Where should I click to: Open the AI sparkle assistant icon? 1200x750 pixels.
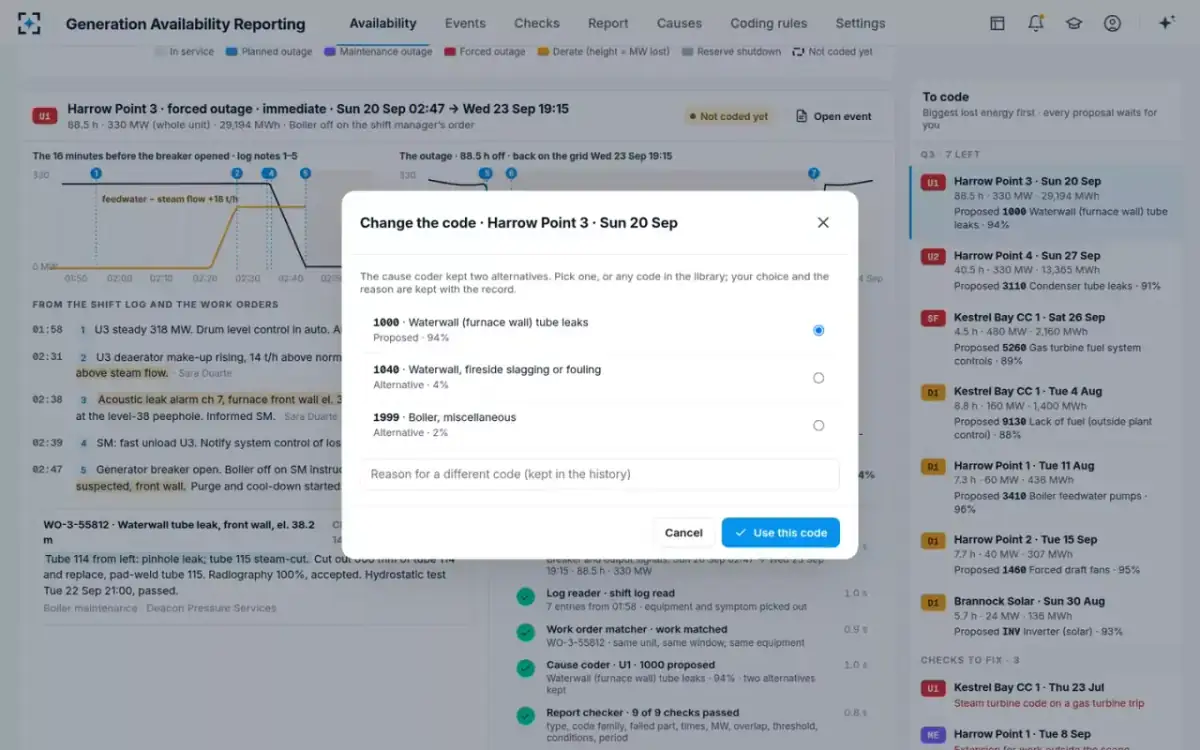[x=1166, y=23]
